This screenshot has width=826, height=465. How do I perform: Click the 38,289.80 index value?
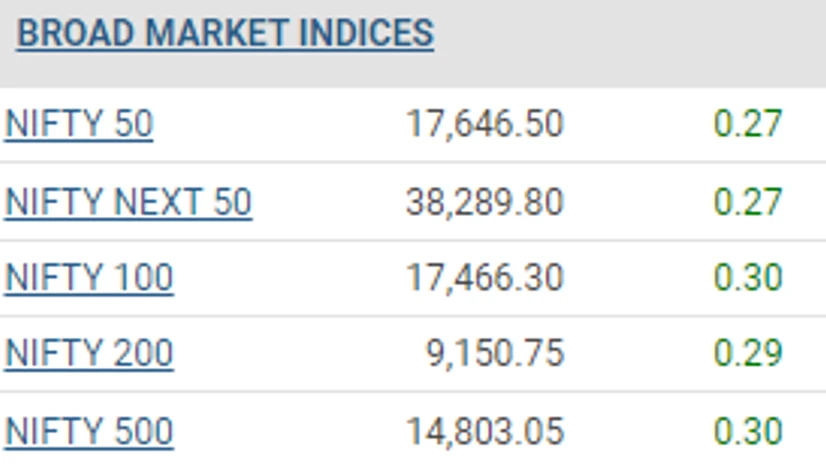click(484, 202)
